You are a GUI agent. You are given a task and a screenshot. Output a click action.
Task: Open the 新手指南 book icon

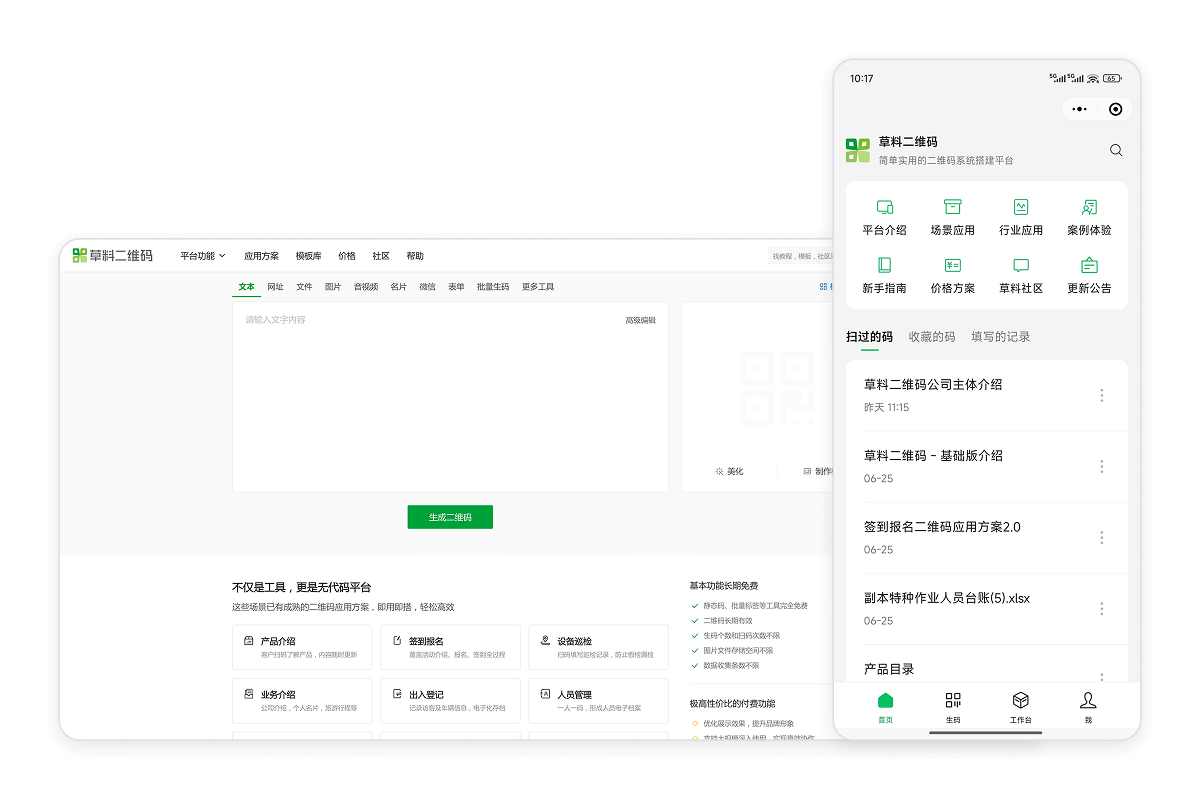(x=884, y=266)
